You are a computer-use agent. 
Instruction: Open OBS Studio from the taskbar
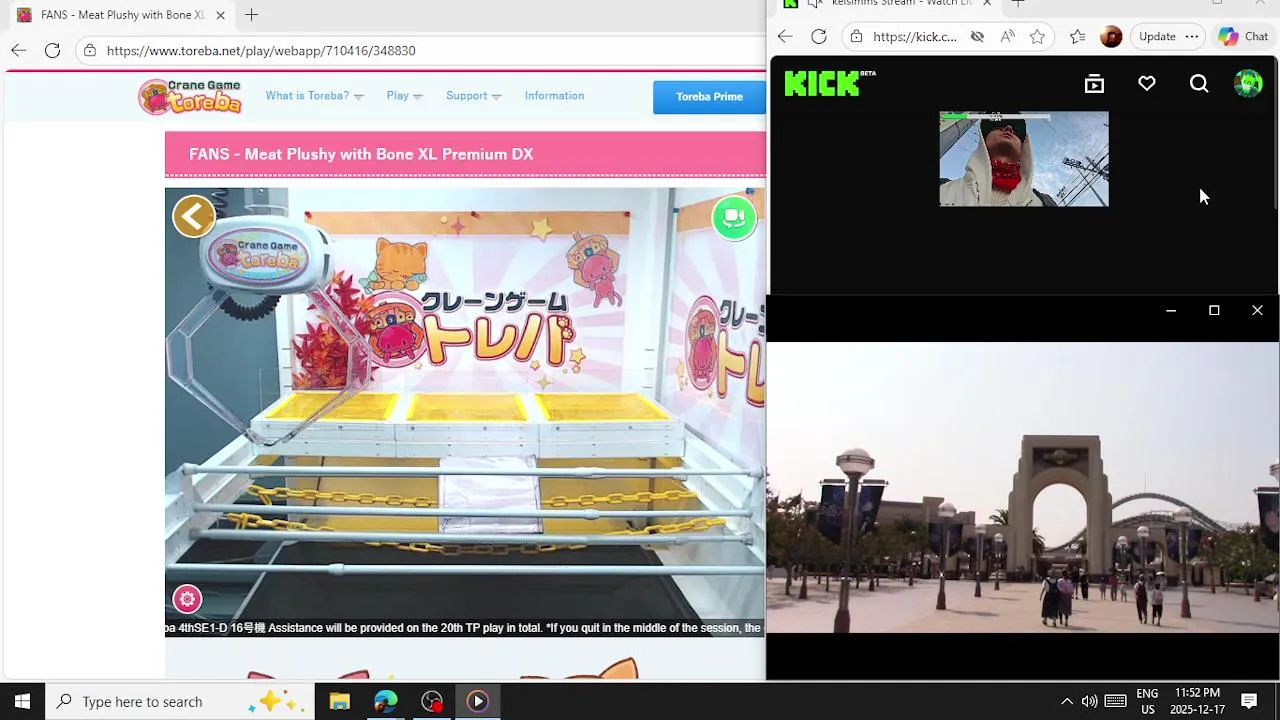(432, 701)
